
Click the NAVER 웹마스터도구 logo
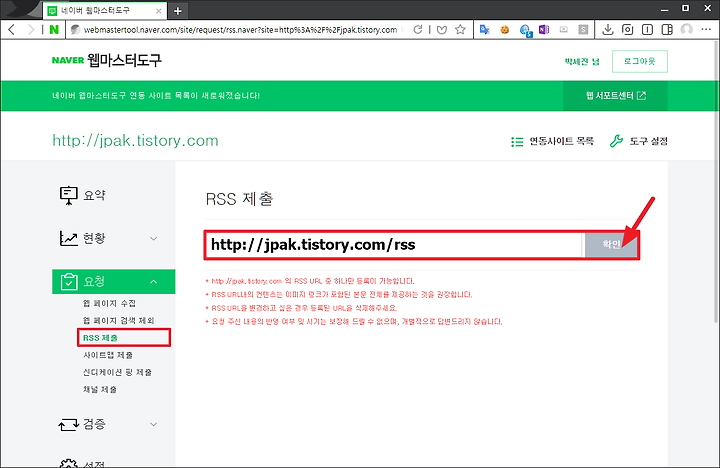[107, 60]
